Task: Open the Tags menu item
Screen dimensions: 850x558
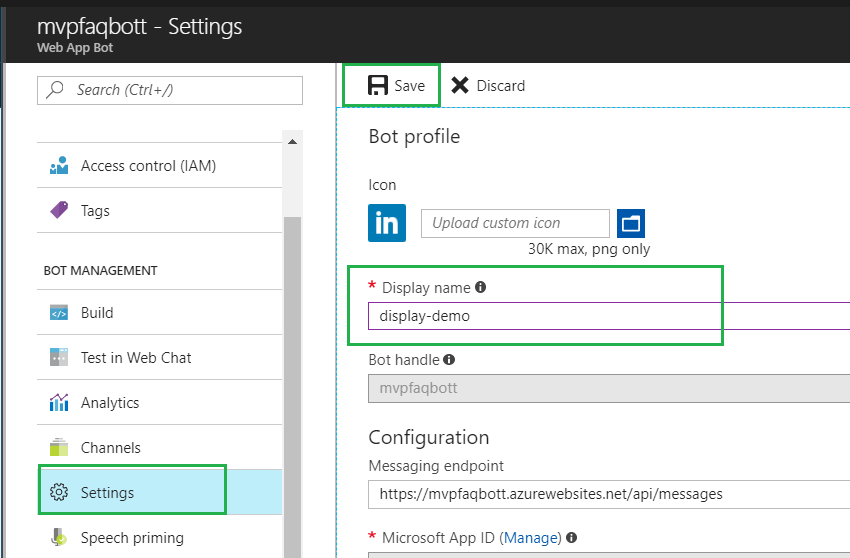Action: [95, 211]
